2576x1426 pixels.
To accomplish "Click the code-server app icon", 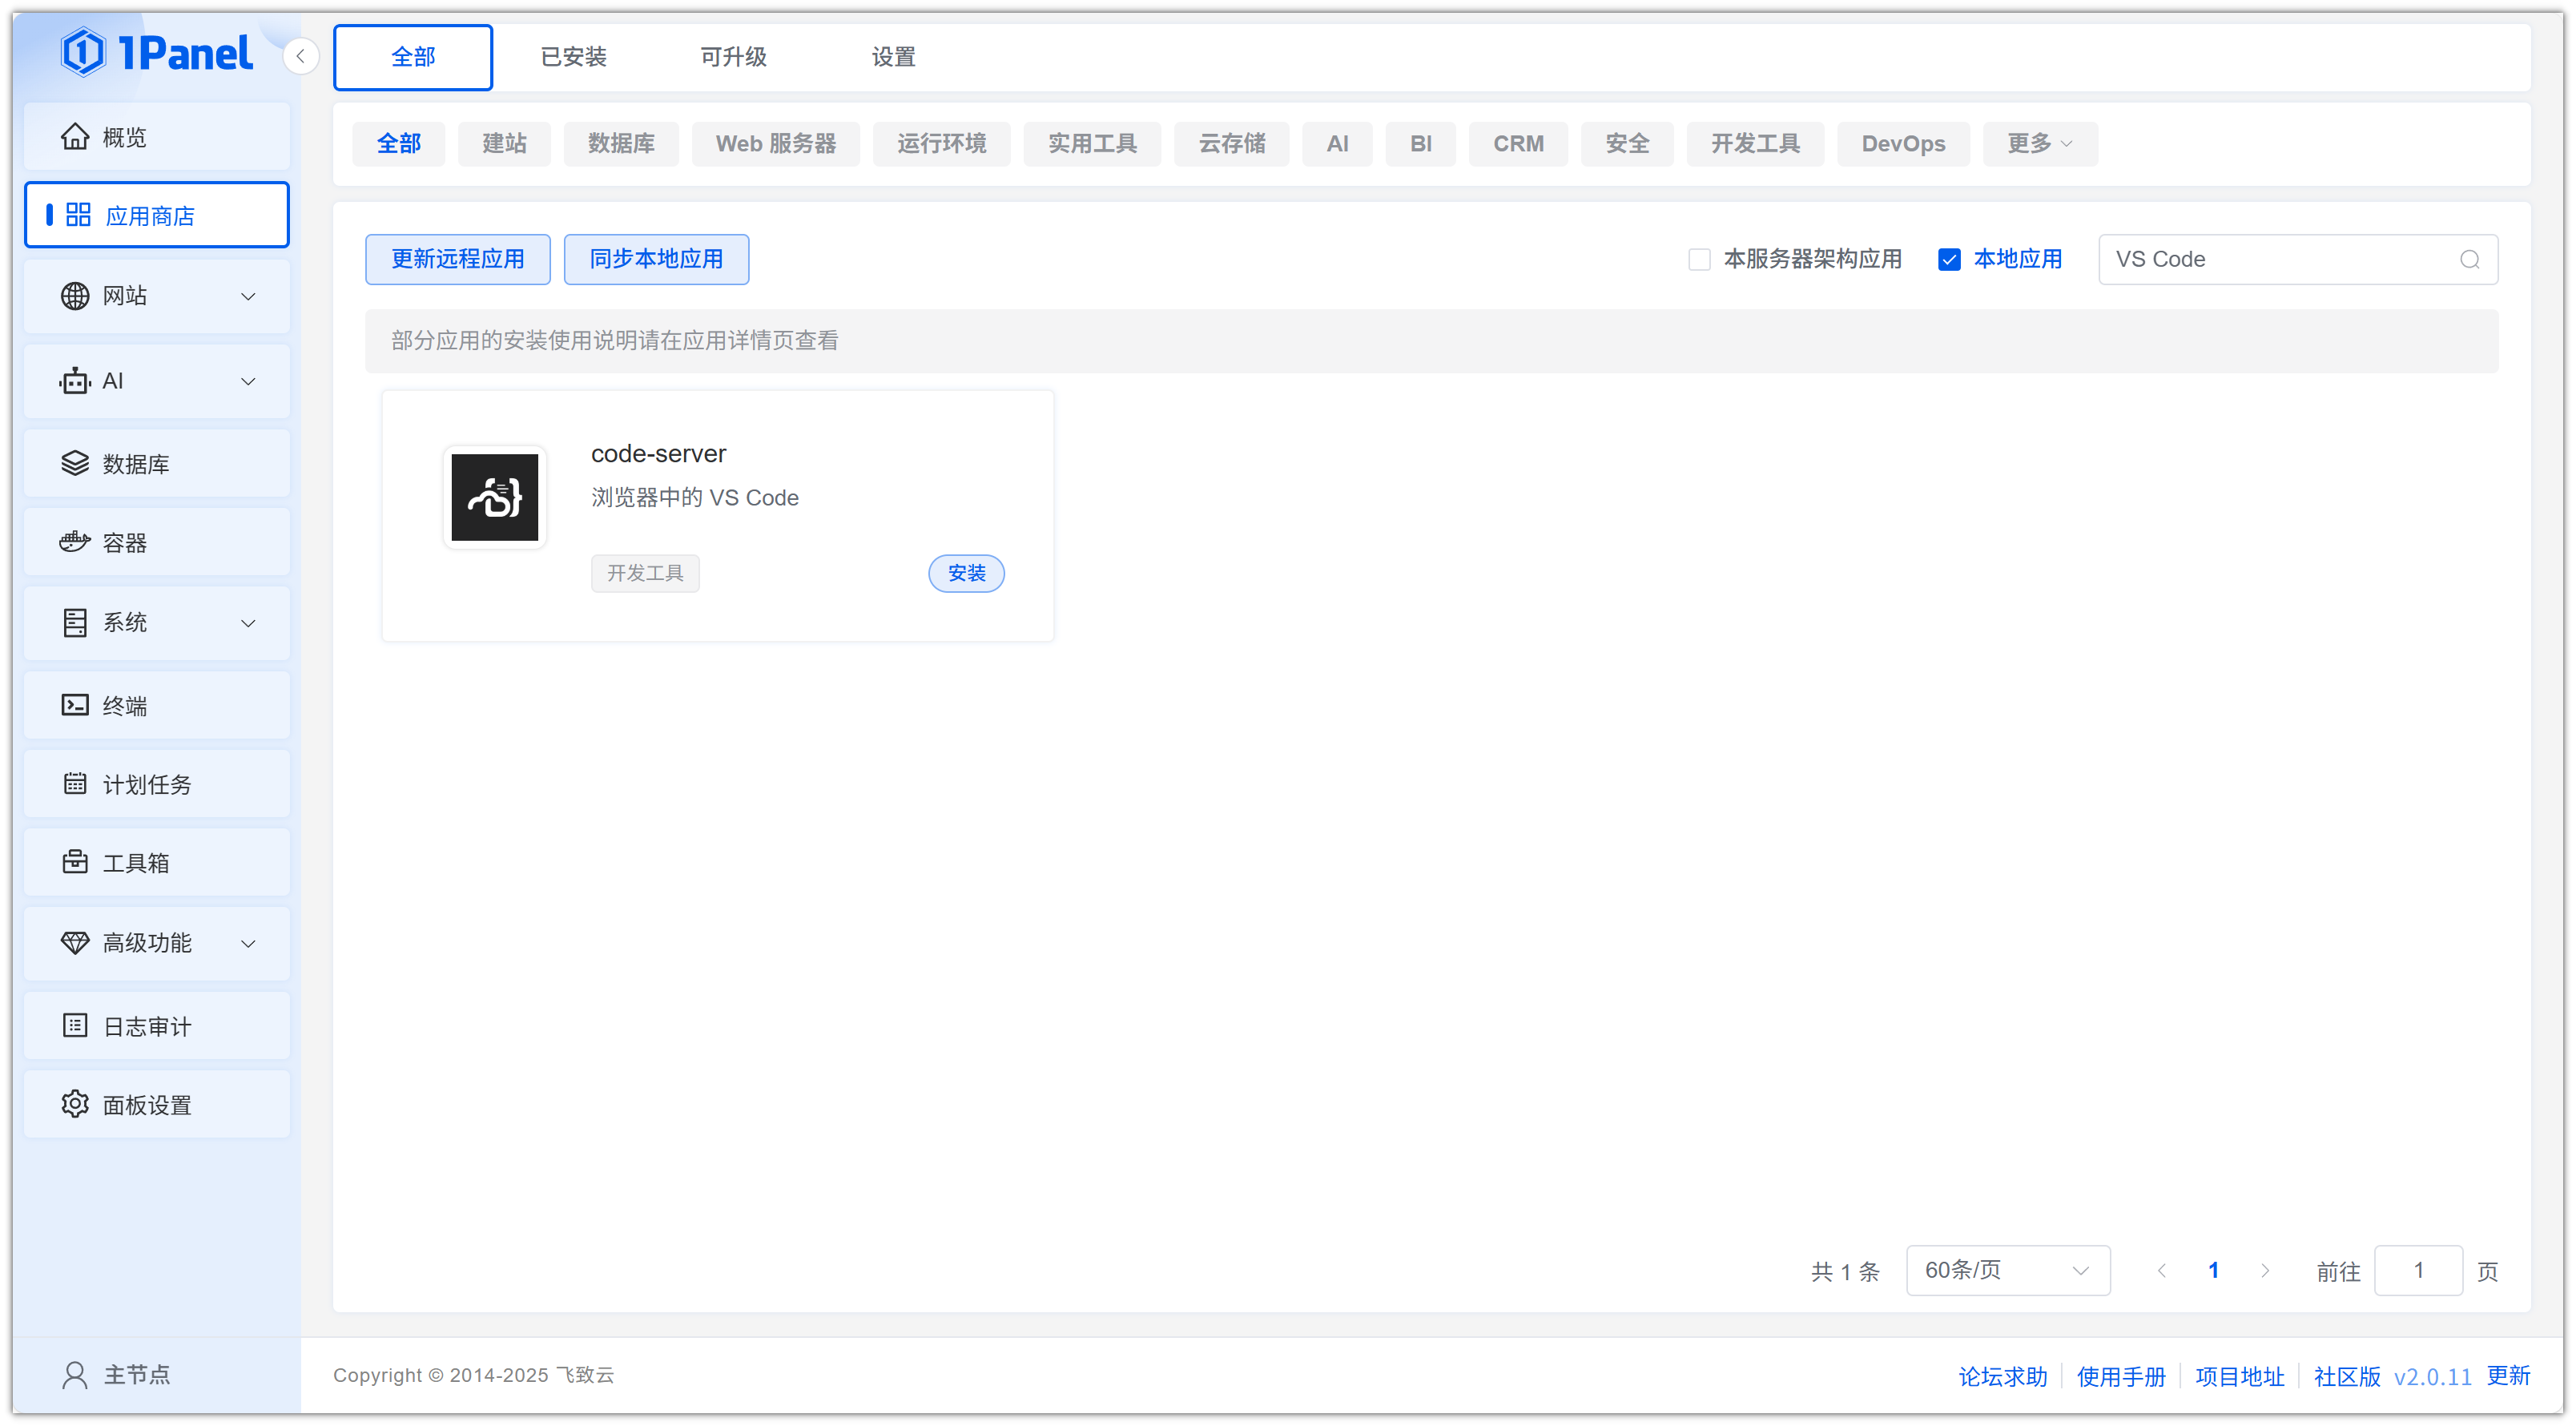I will (494, 497).
